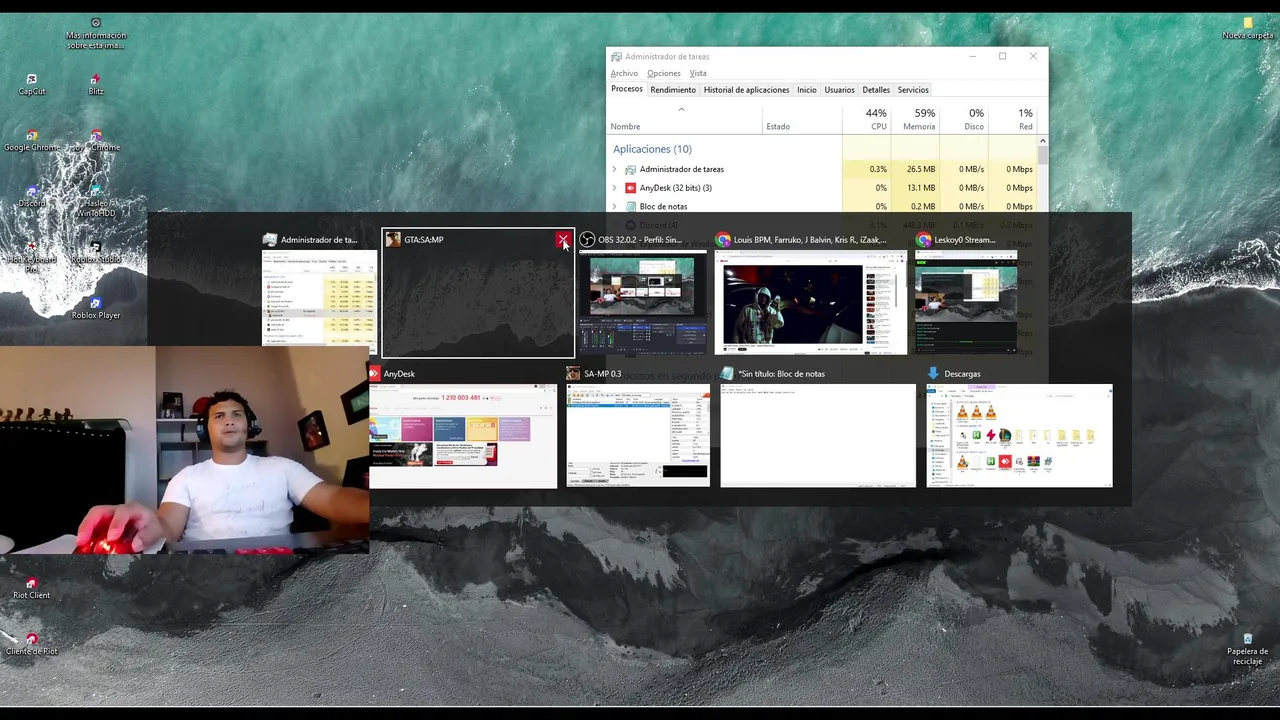Expand the AnyDesk (32 bits) process row
The height and width of the screenshot is (720, 1280).
(615, 188)
